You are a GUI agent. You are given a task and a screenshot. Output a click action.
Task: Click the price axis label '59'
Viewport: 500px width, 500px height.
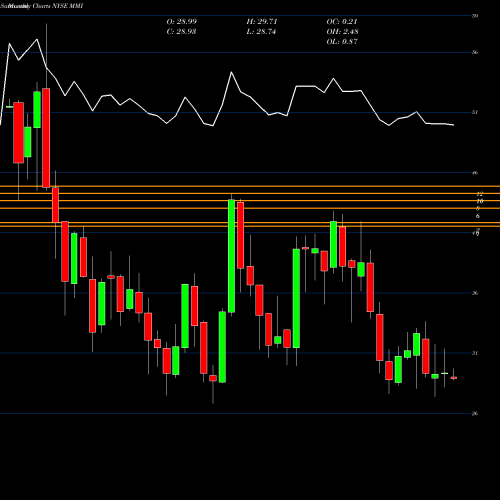tap(475, 16)
